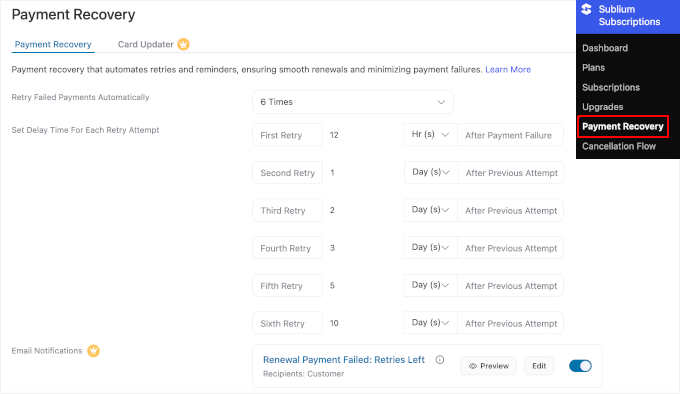This screenshot has height=394, width=680.
Task: Click the info icon beside Renewal Payment Failed
Action: (x=440, y=360)
